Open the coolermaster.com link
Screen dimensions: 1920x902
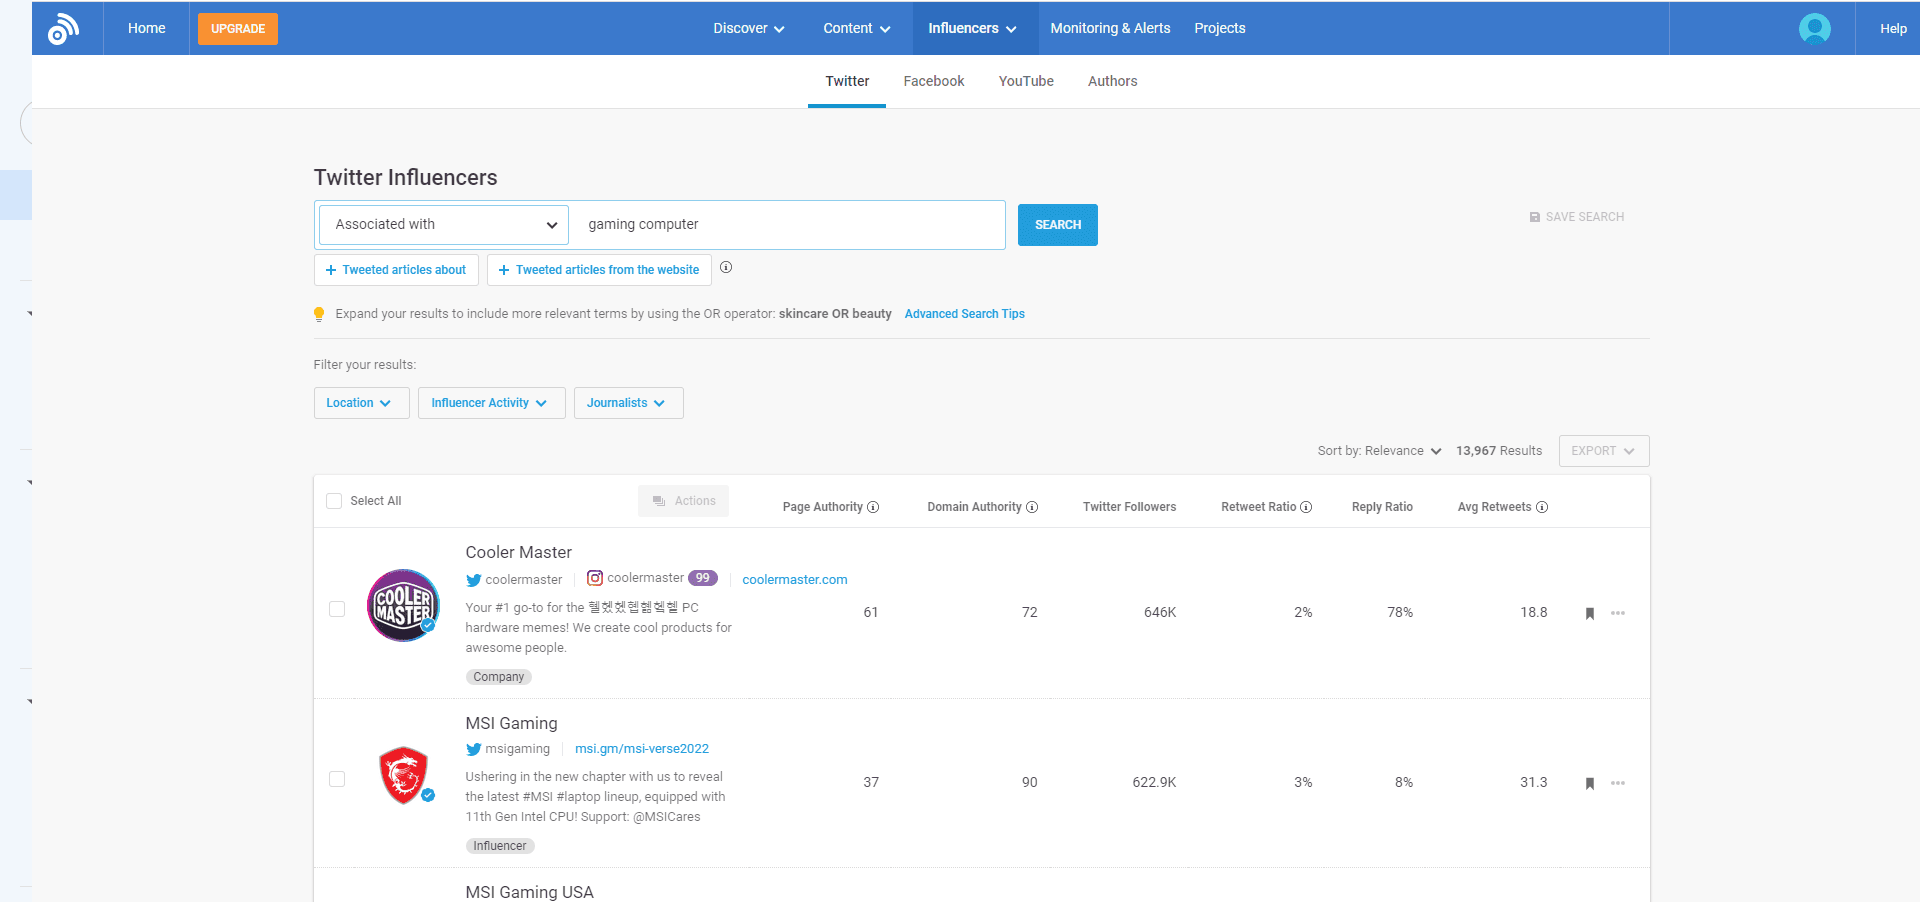pyautogui.click(x=794, y=579)
